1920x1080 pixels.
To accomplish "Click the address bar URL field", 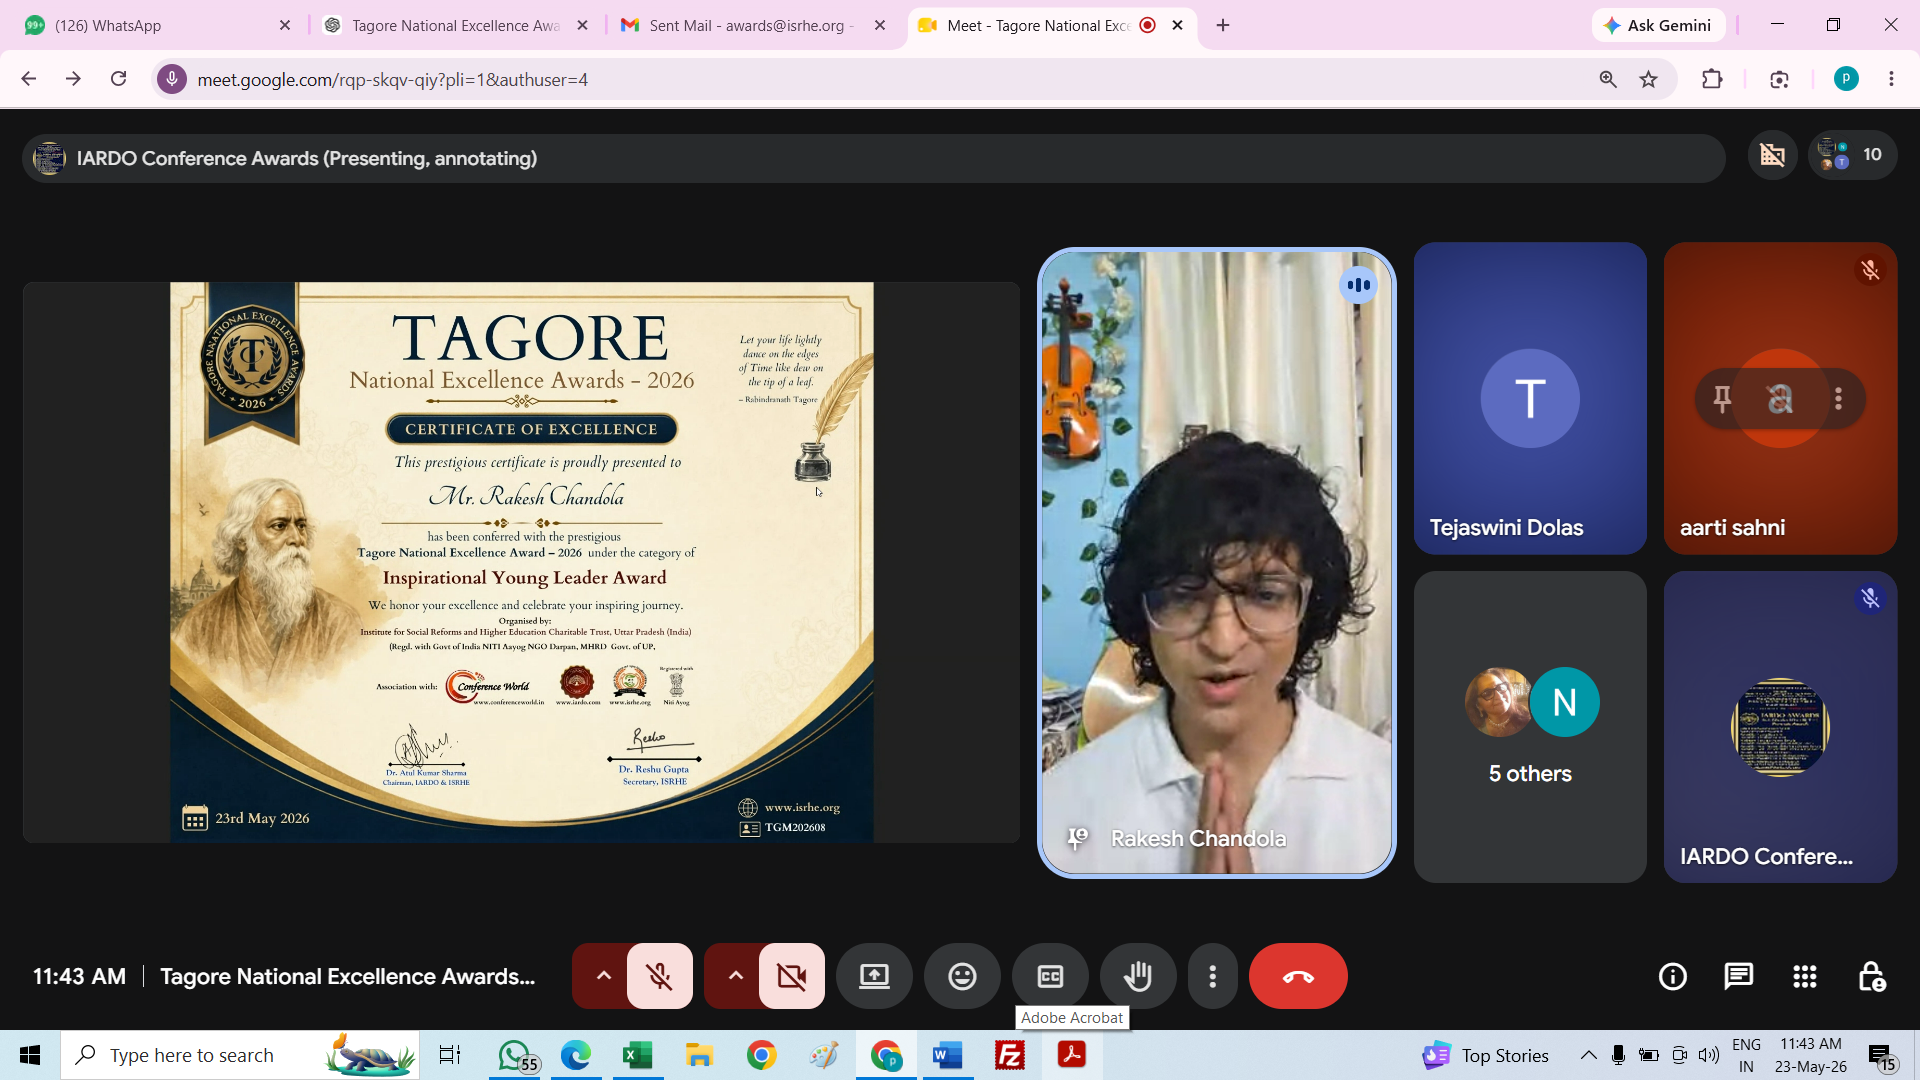I will point(880,79).
